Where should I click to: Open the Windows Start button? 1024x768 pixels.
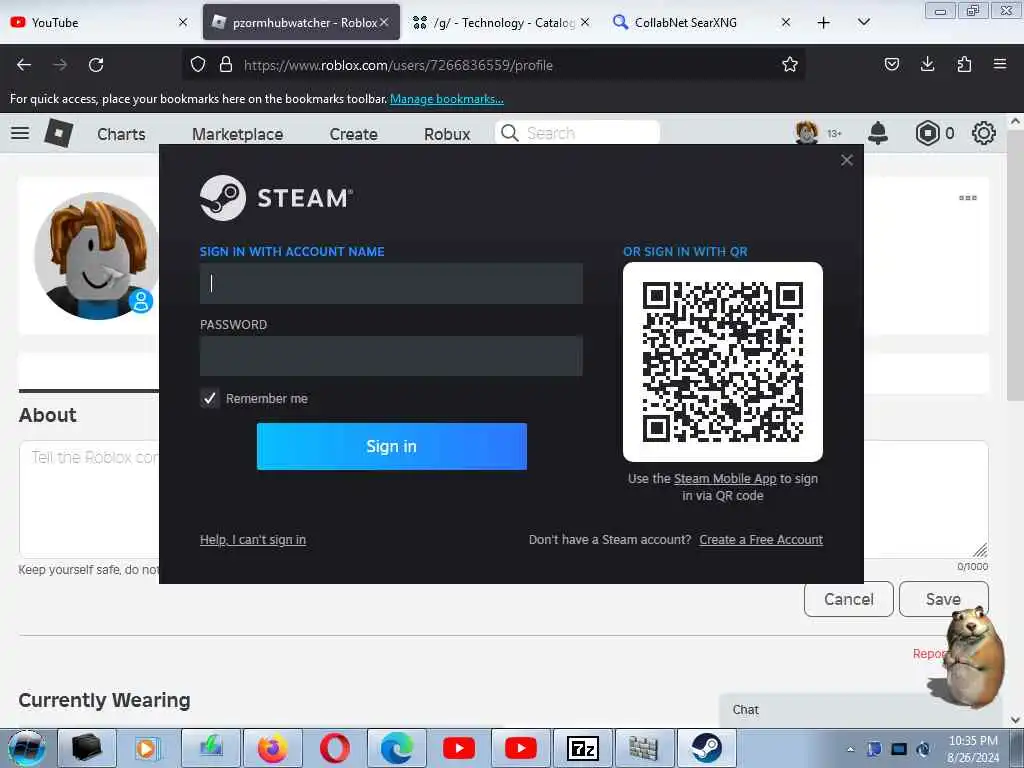26,748
